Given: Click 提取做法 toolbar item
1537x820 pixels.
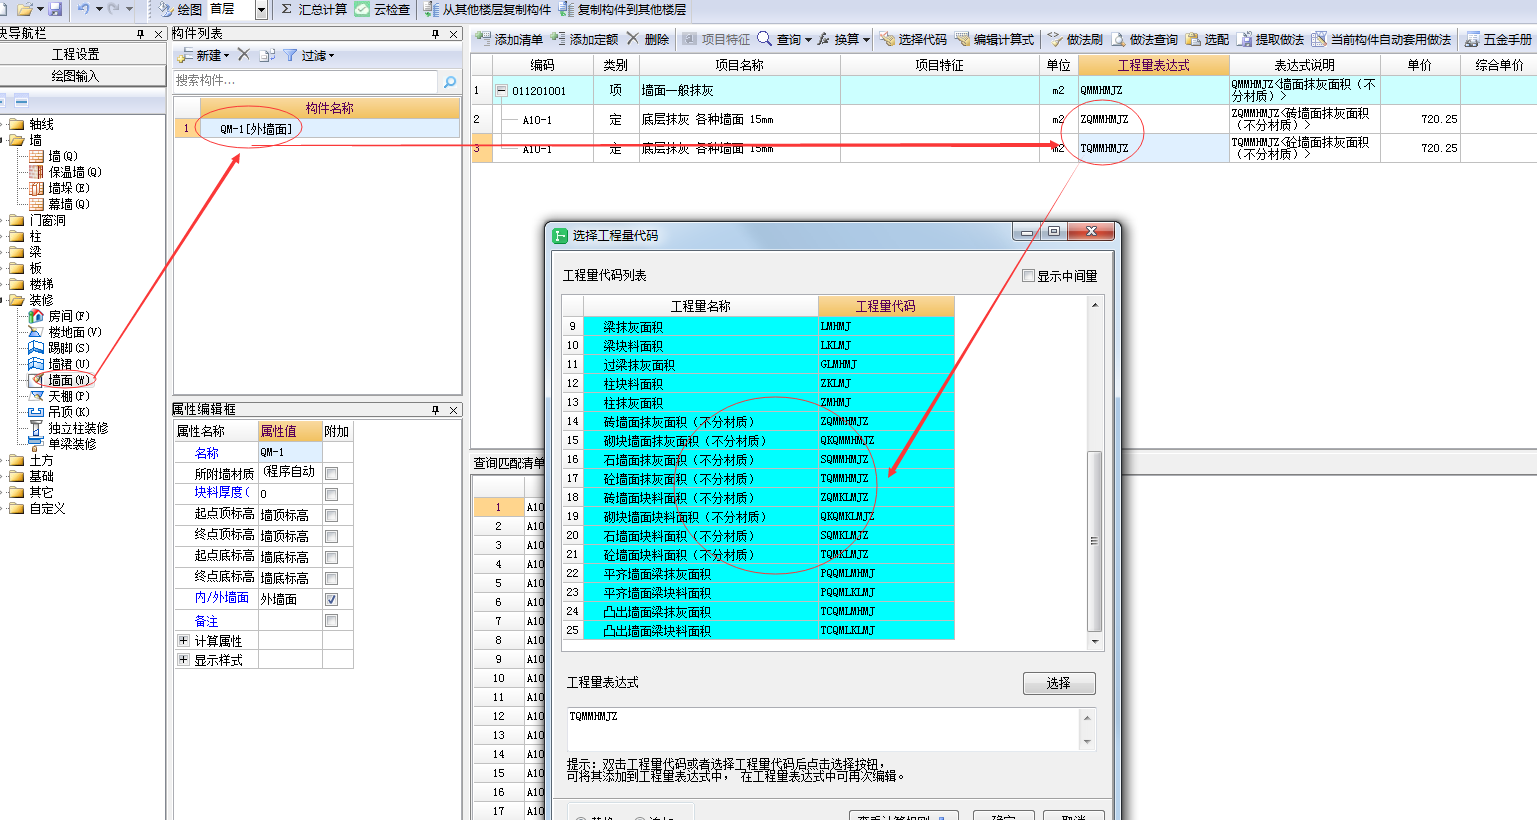Looking at the screenshot, I should click(x=1270, y=39).
